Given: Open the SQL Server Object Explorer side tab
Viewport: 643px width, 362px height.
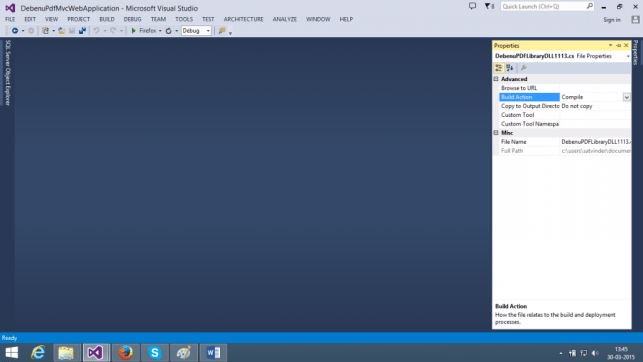Looking at the screenshot, I should (7, 73).
